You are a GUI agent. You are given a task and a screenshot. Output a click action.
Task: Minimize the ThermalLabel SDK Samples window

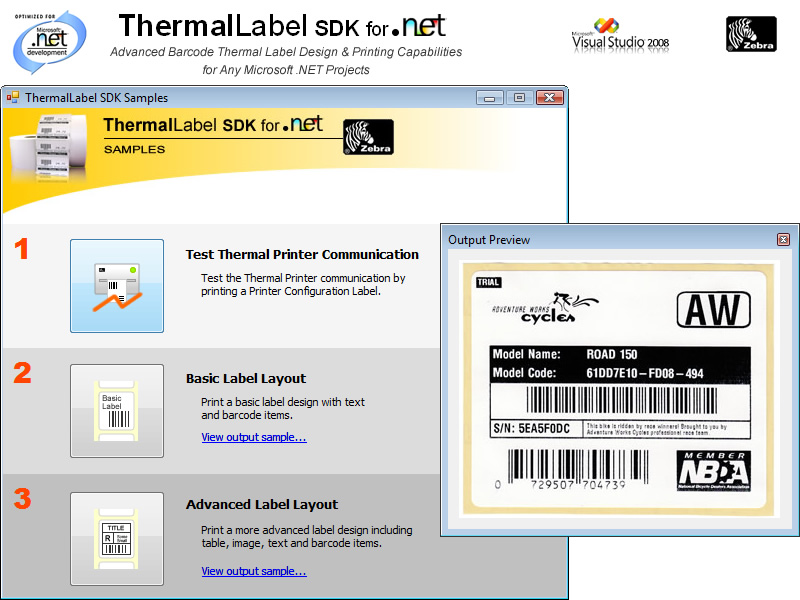[489, 98]
